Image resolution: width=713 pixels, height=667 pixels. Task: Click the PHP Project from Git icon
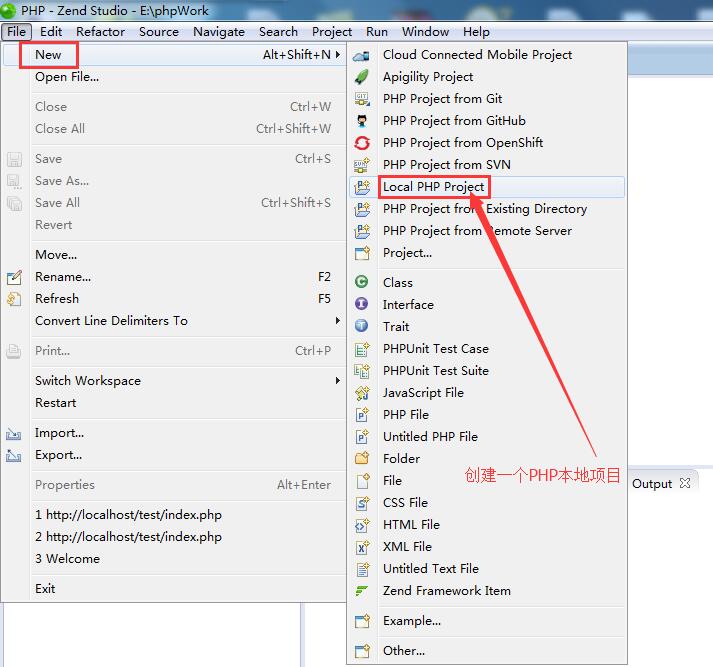[x=362, y=99]
